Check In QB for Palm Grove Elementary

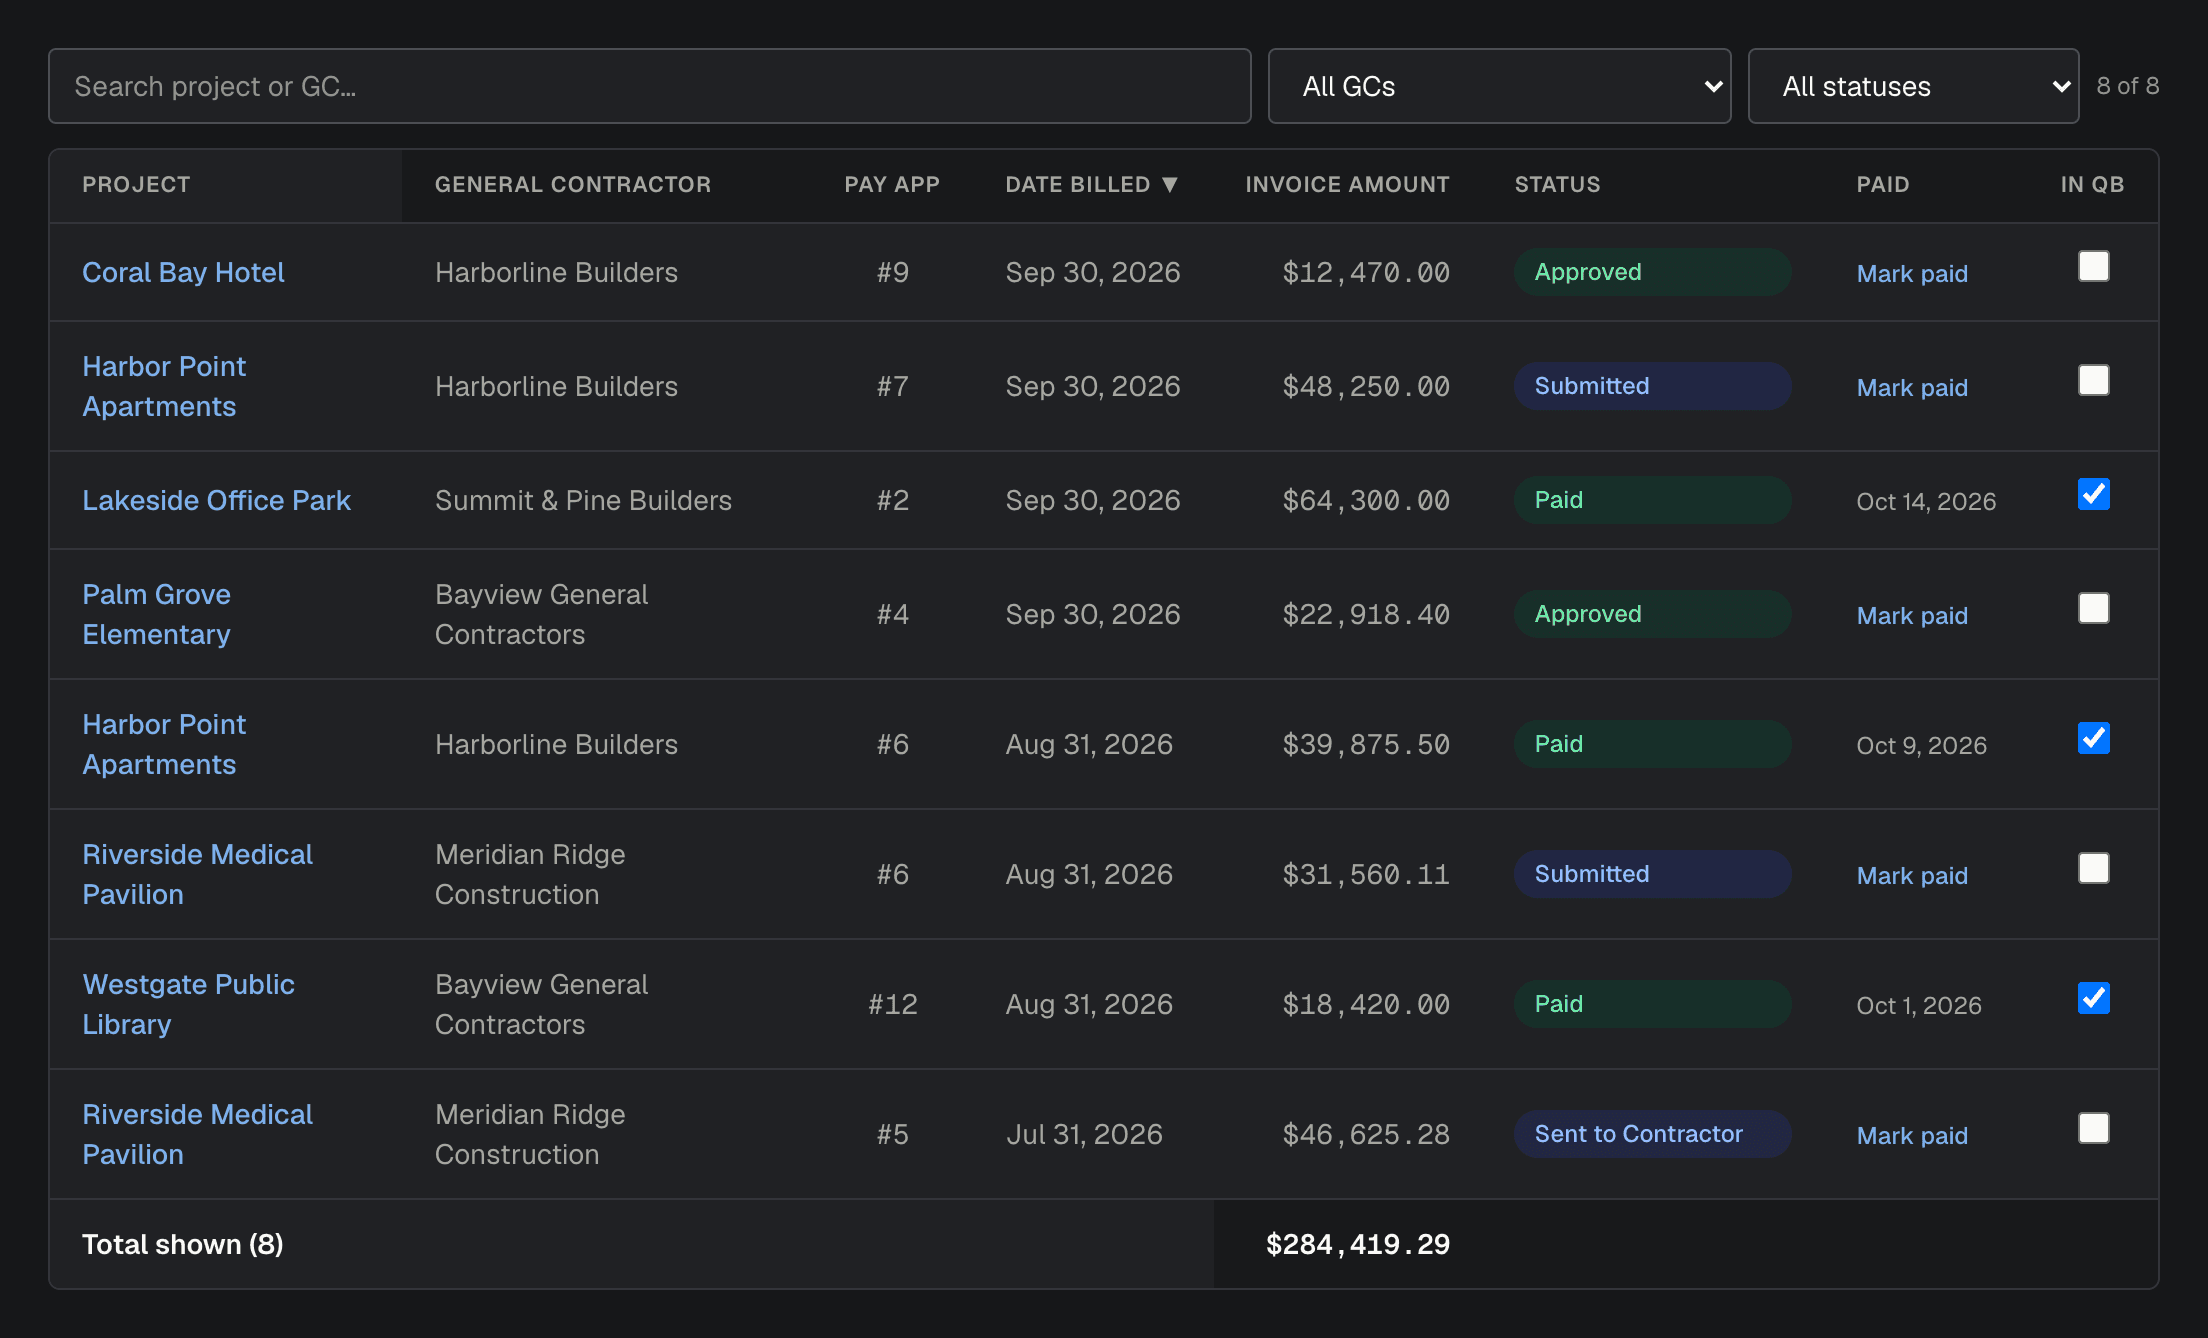point(2093,608)
